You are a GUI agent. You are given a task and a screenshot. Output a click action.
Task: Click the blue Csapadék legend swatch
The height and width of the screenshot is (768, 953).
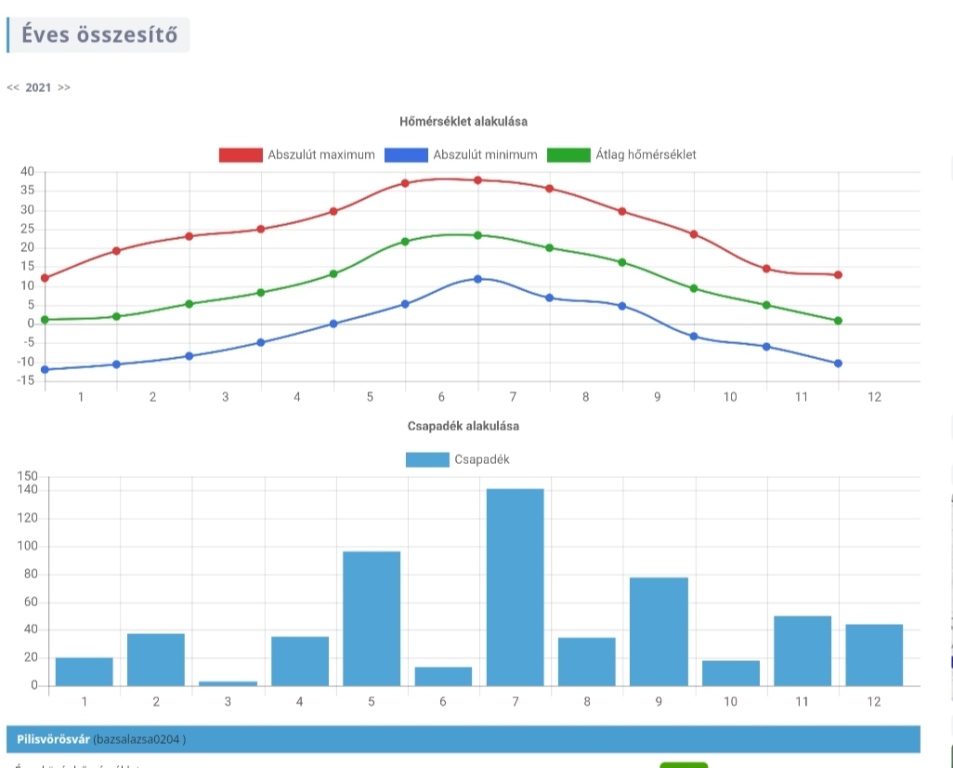point(427,460)
